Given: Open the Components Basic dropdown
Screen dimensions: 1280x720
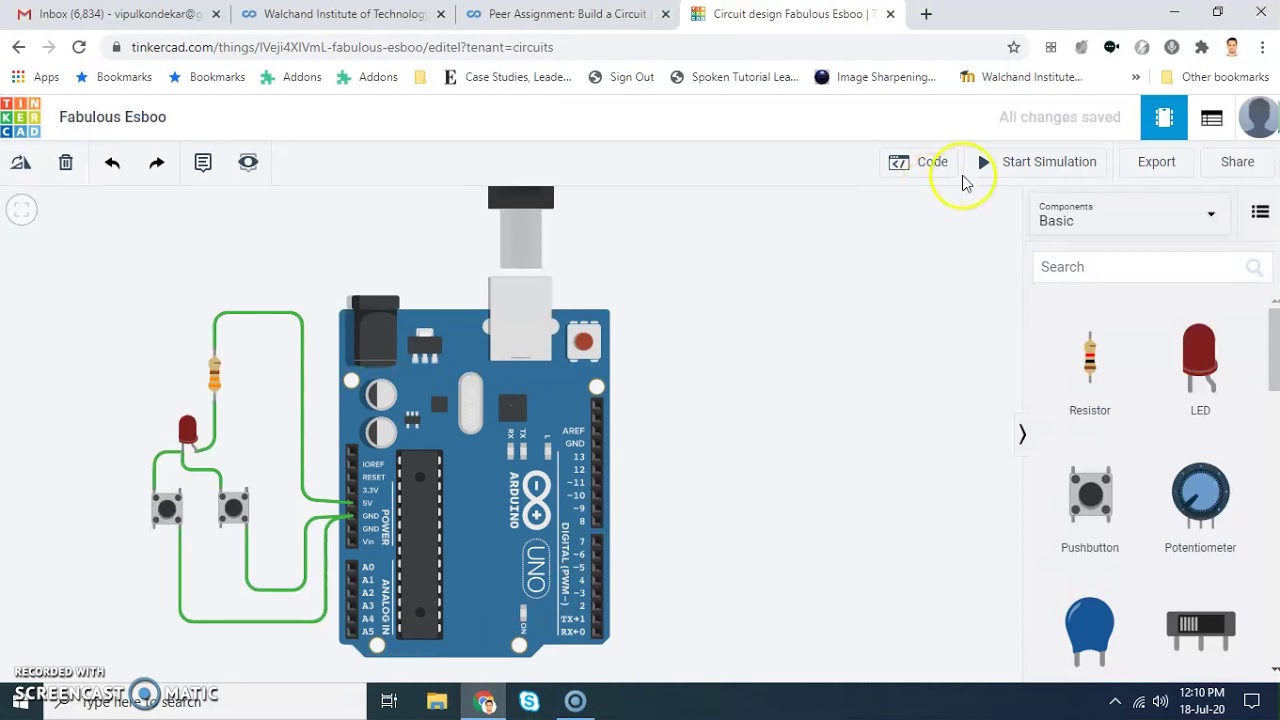Looking at the screenshot, I should tap(1128, 214).
